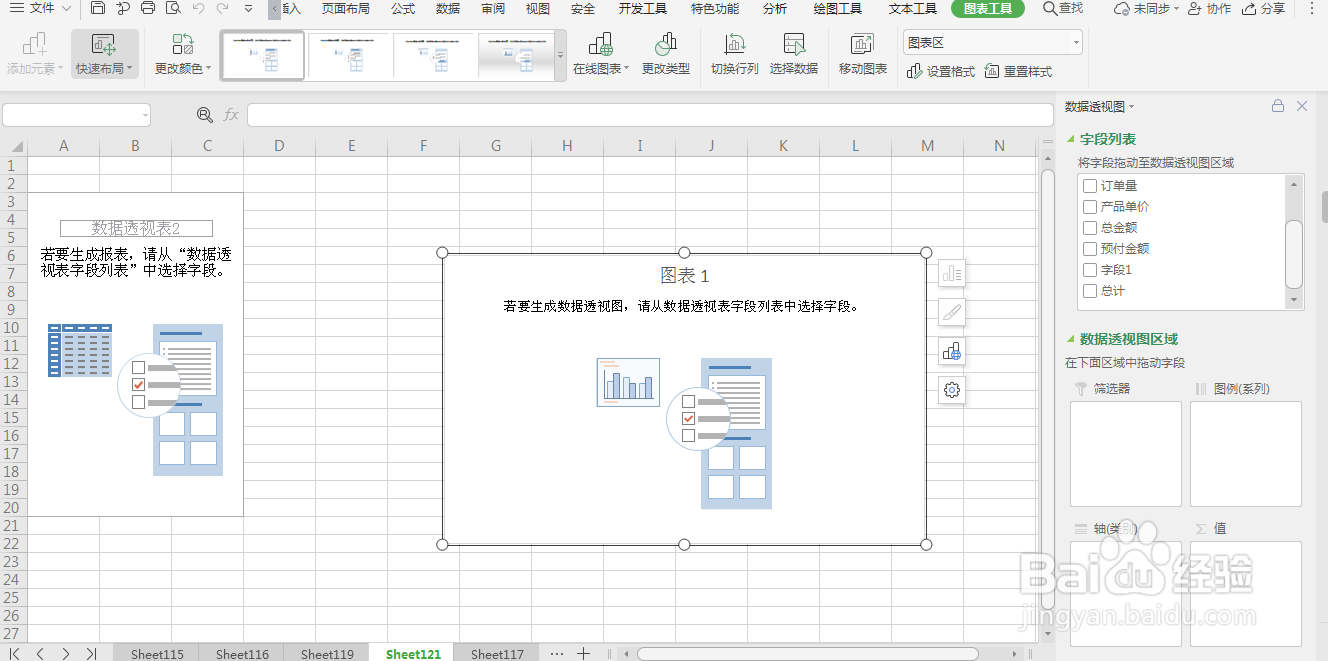This screenshot has width=1328, height=661.
Task: Open Change Colors (更改颜色) tool
Action: coord(183,54)
